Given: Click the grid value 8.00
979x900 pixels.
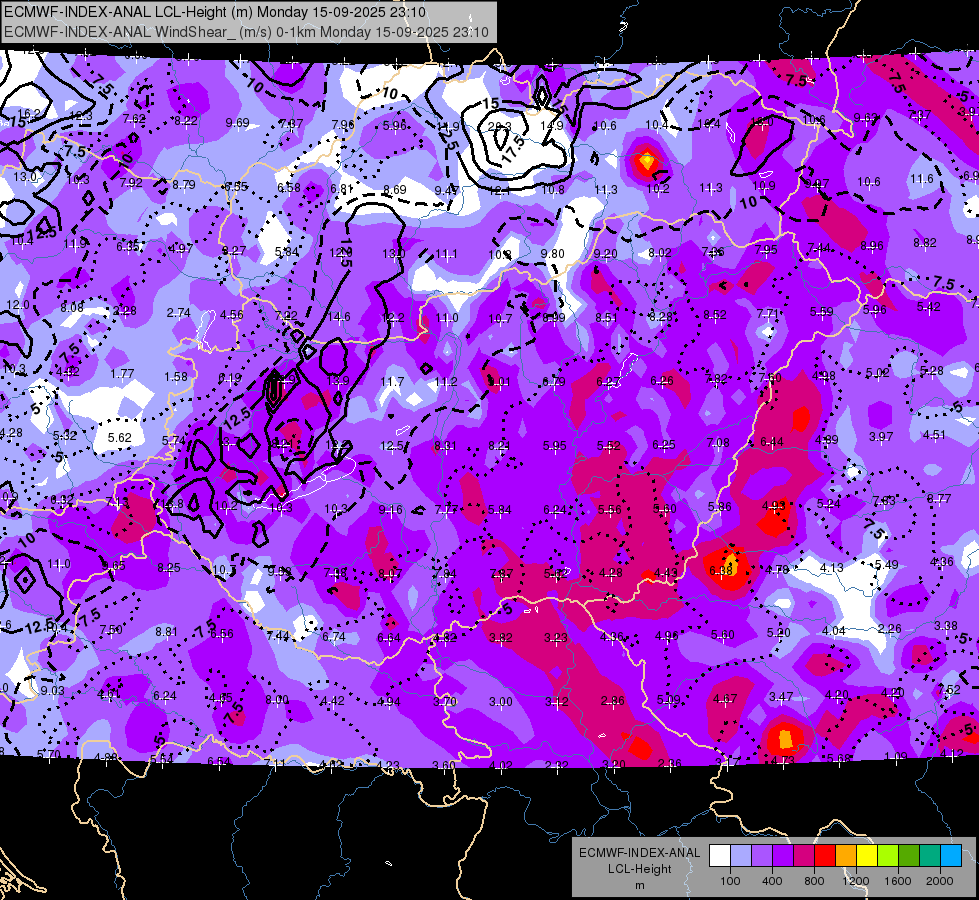Looking at the screenshot, I should 277,700.
